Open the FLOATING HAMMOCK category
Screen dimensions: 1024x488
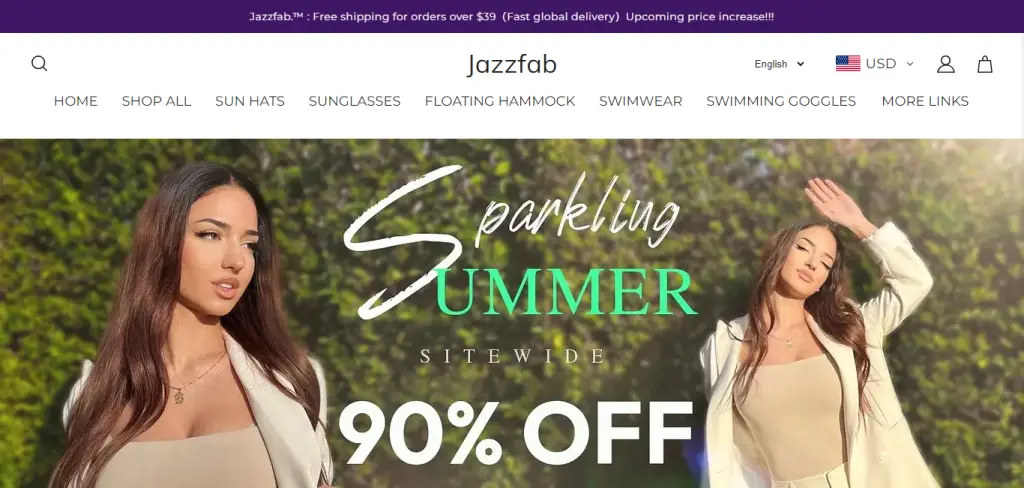[500, 101]
